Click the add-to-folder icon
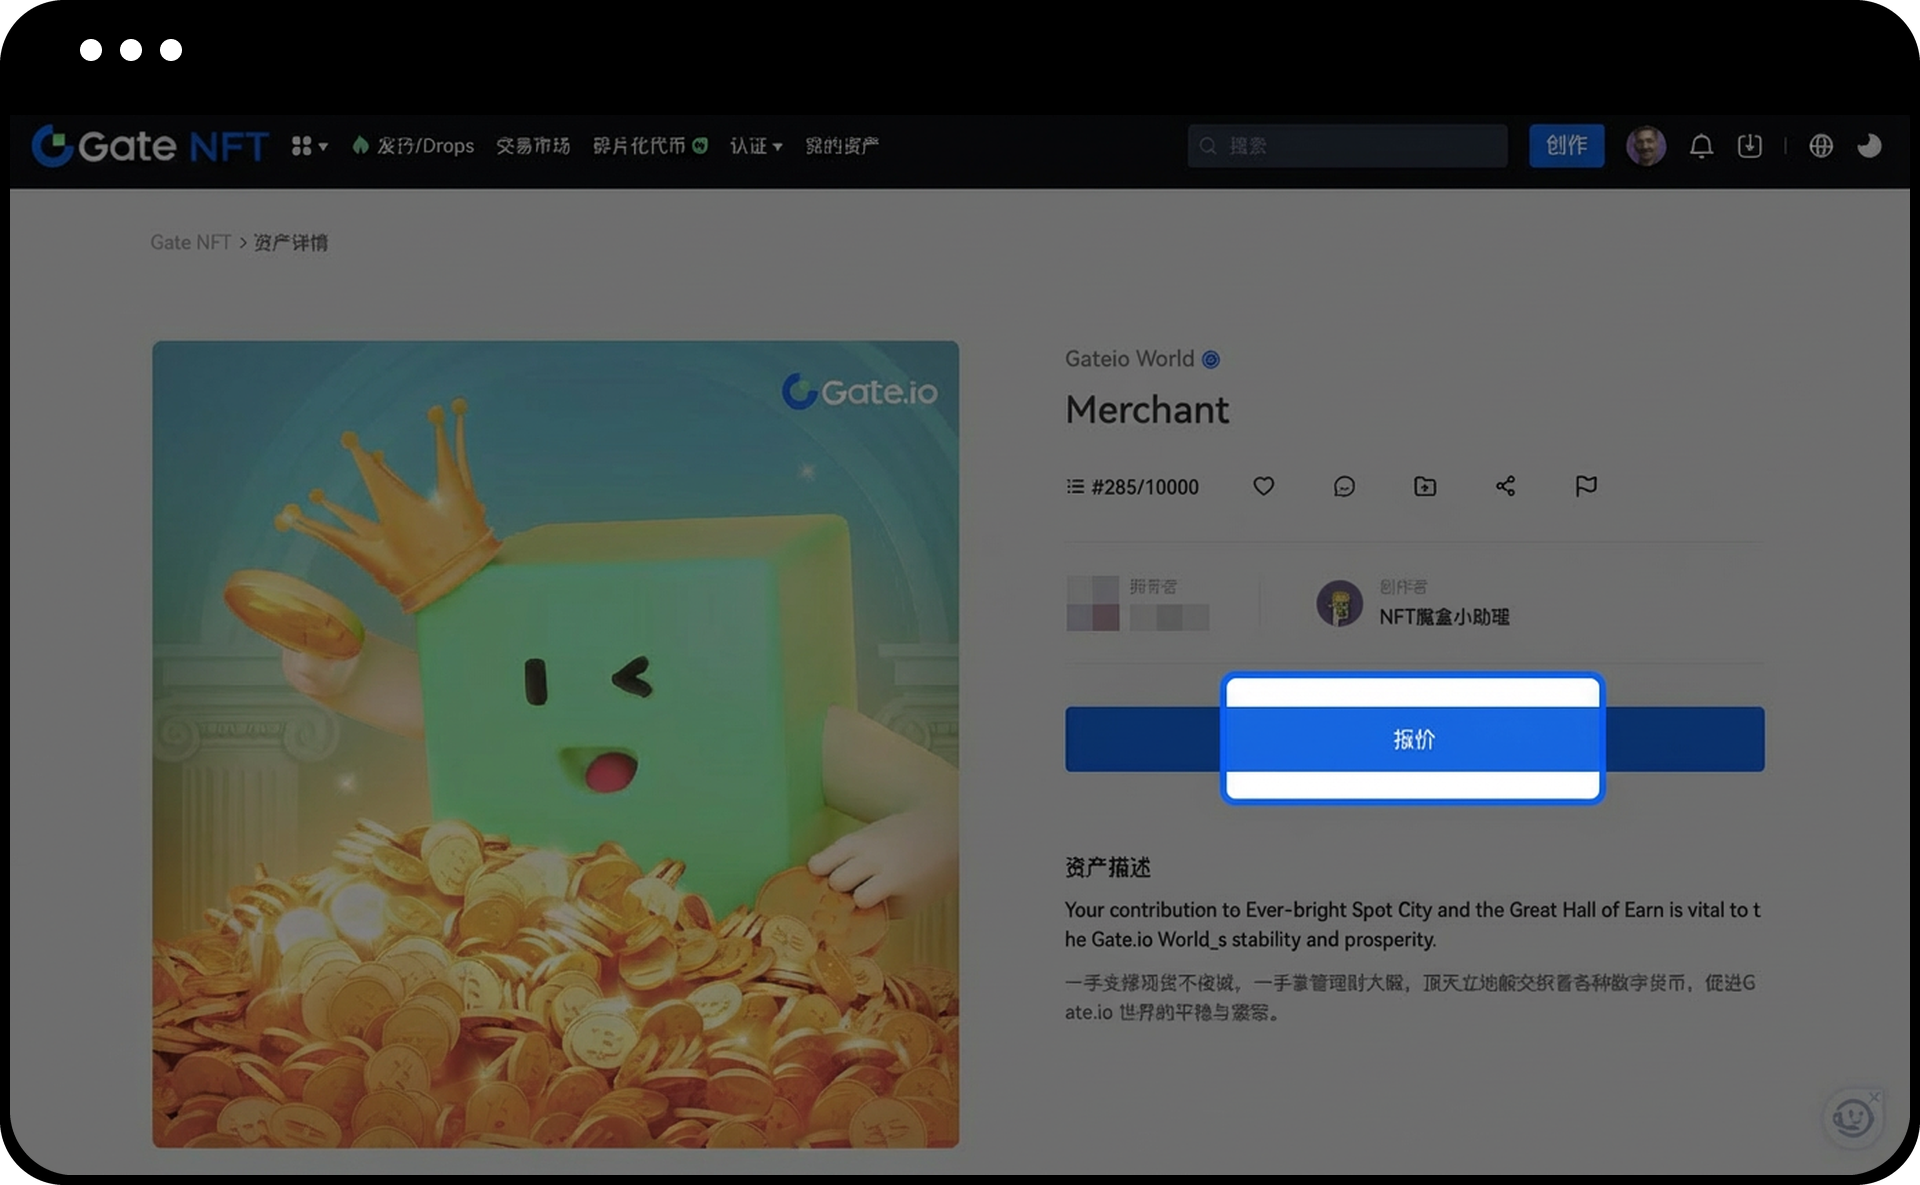The width and height of the screenshot is (1920, 1185). pyautogui.click(x=1425, y=486)
